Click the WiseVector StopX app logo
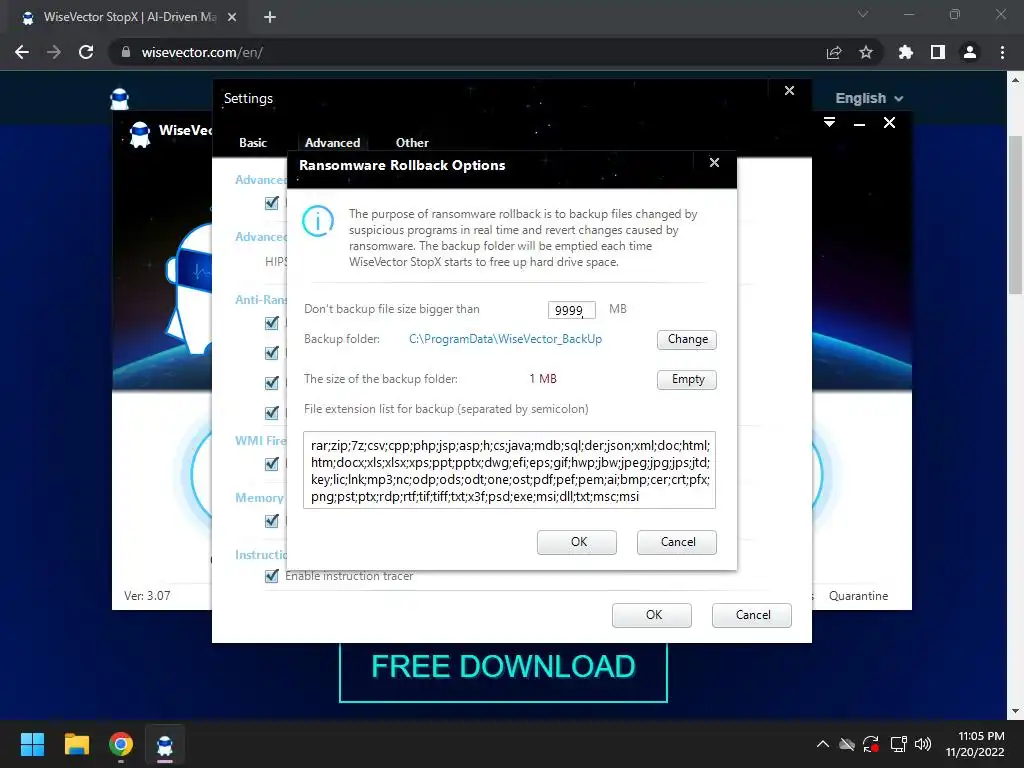 coord(140,135)
